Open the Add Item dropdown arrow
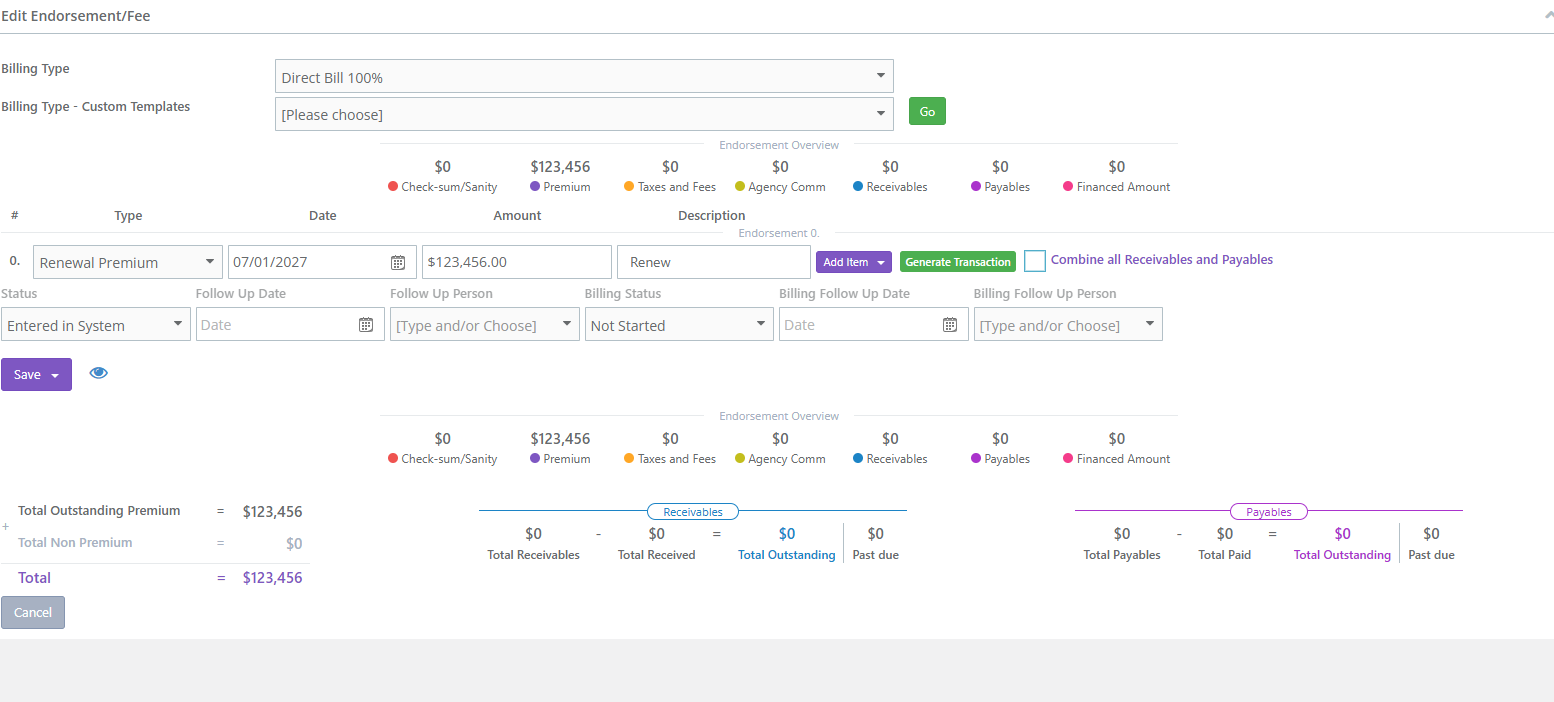The image size is (1554, 702). pyautogui.click(x=881, y=262)
